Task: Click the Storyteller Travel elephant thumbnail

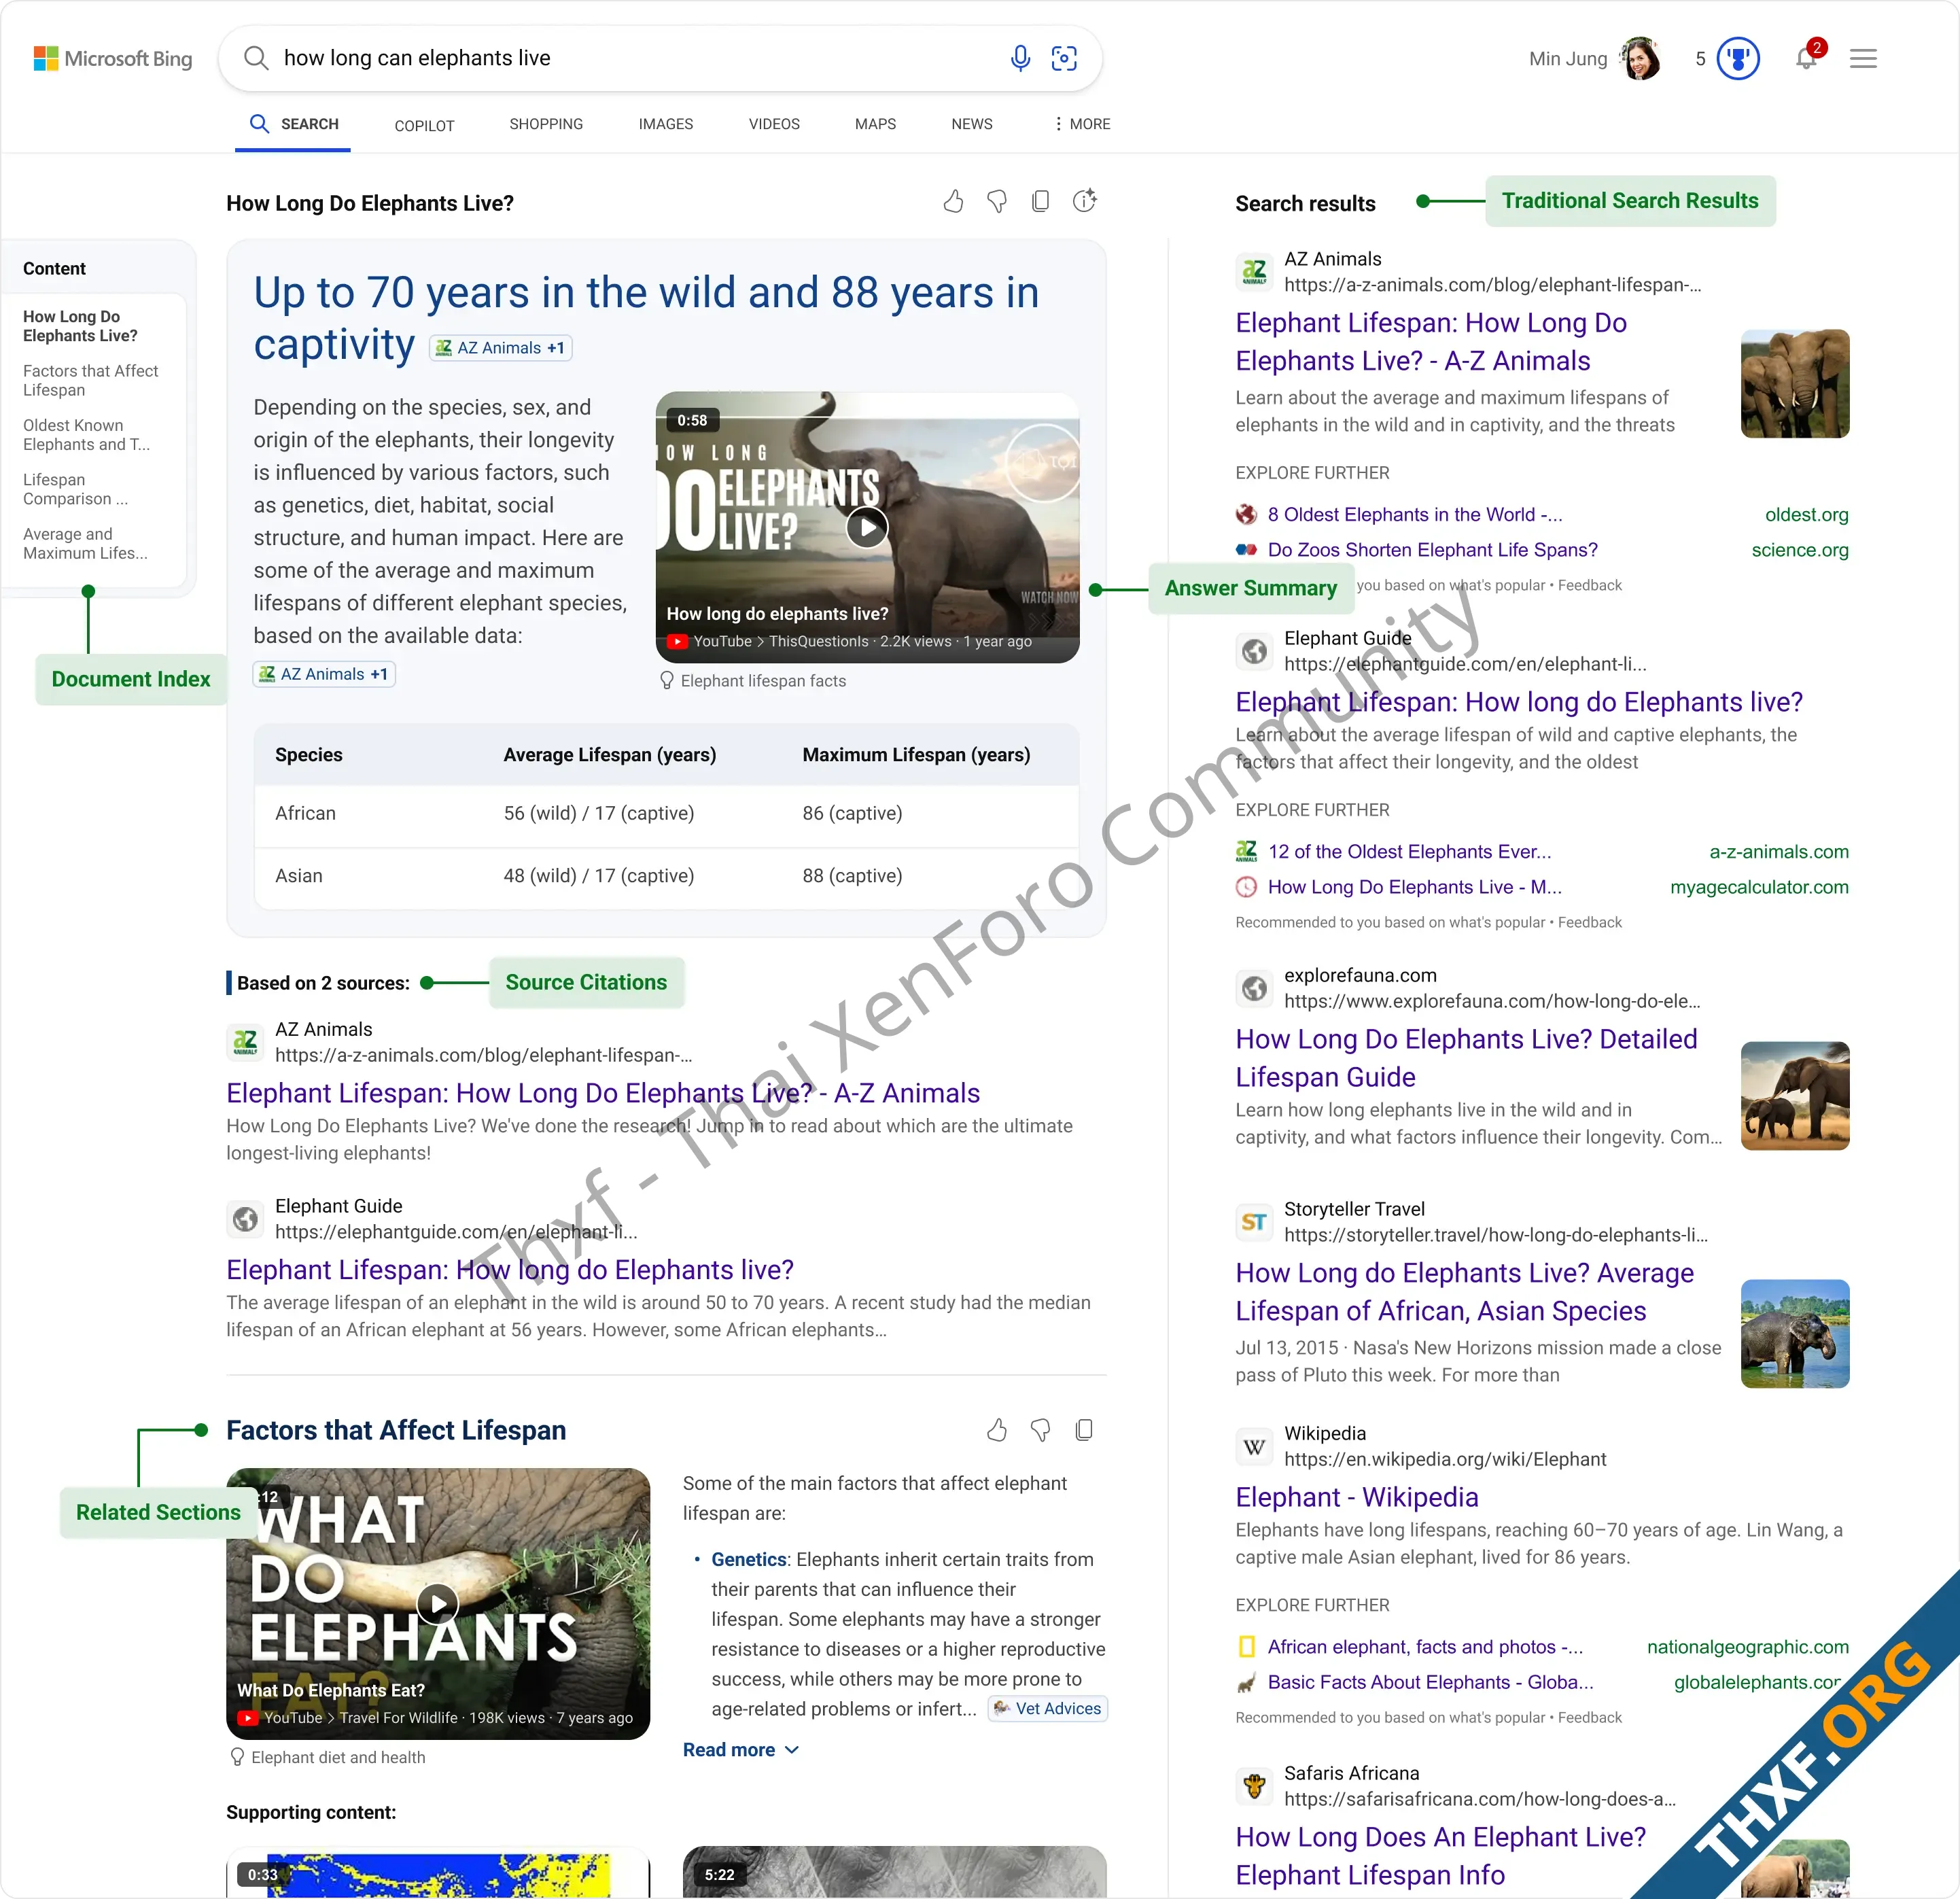Action: (x=1795, y=1334)
